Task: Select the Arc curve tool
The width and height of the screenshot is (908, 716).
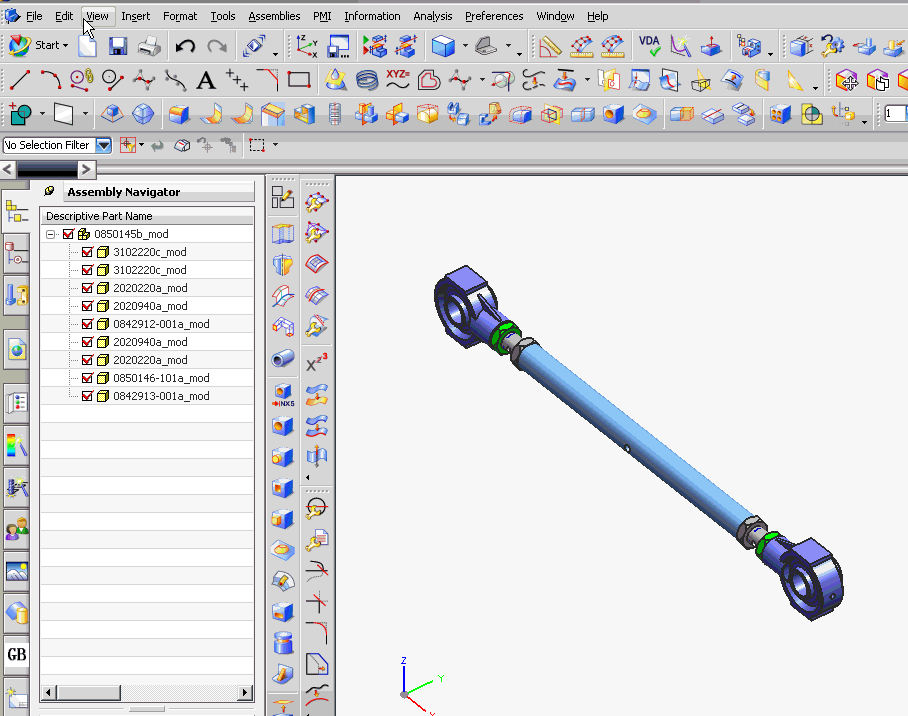Action: (51, 80)
